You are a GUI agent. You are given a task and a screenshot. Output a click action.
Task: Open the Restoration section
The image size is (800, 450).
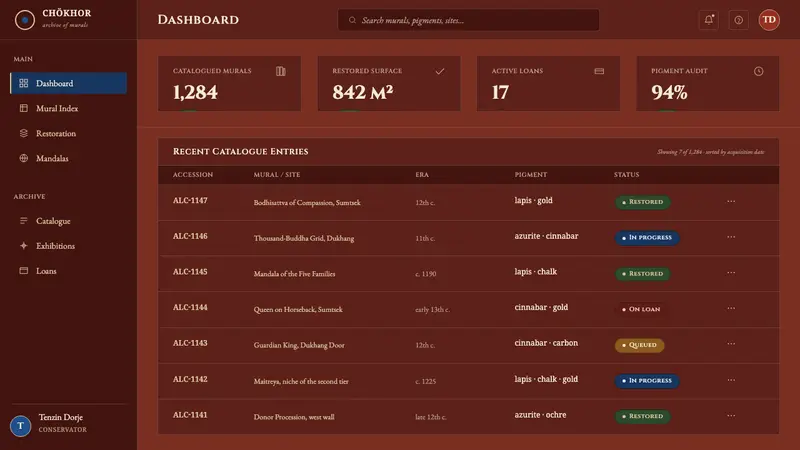coord(68,133)
